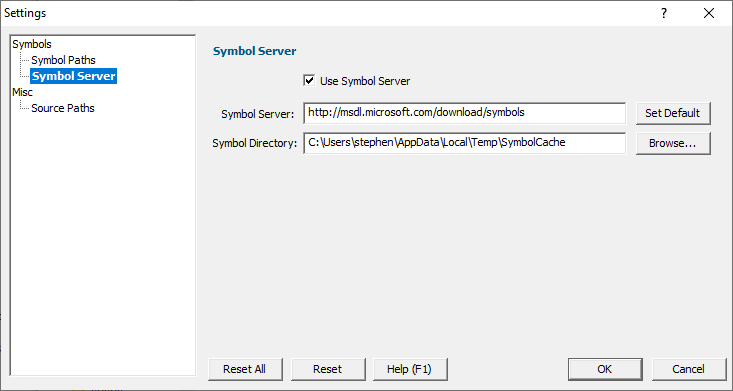The width and height of the screenshot is (733, 391).
Task: Open the Browse... directory picker
Action: pyautogui.click(x=673, y=144)
